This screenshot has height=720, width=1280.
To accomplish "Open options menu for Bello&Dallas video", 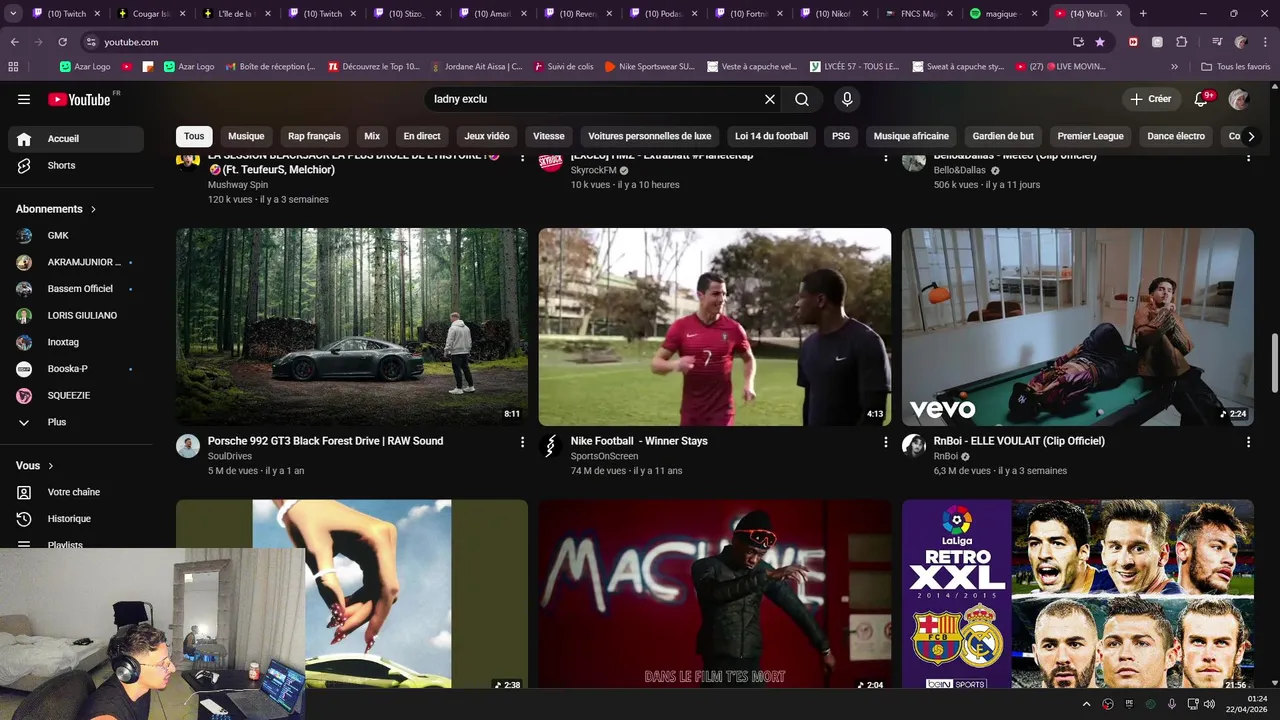I will 1248,158.
